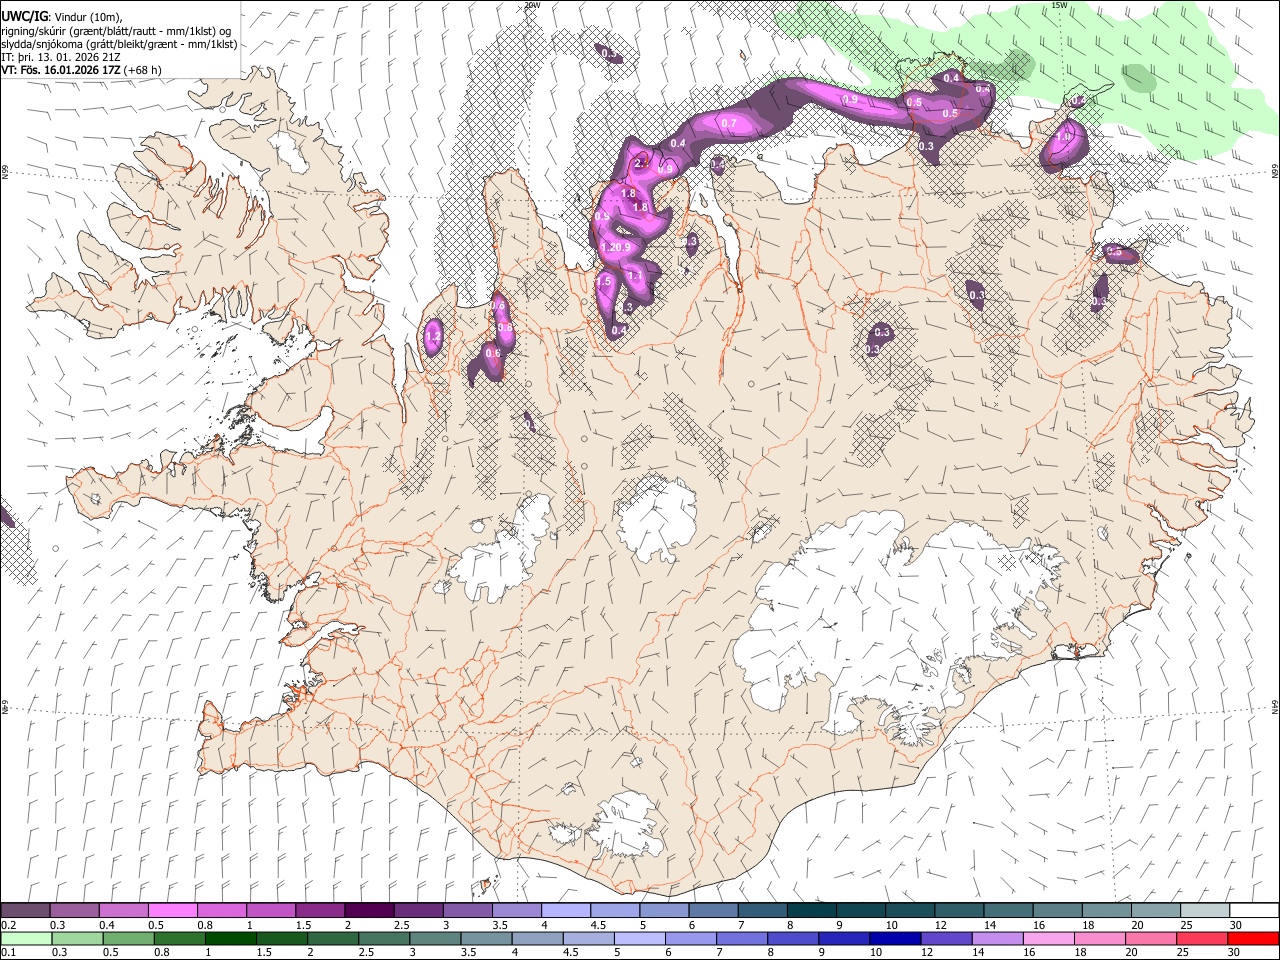This screenshot has width=1280, height=960.
Task: Click the pale lavender snow swatch 4 to 4.5
Action: pos(565,910)
